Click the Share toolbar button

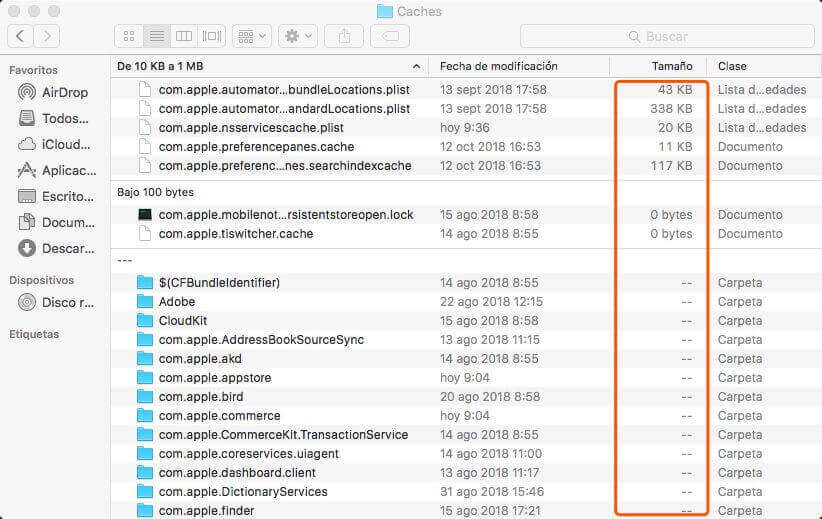(x=344, y=36)
